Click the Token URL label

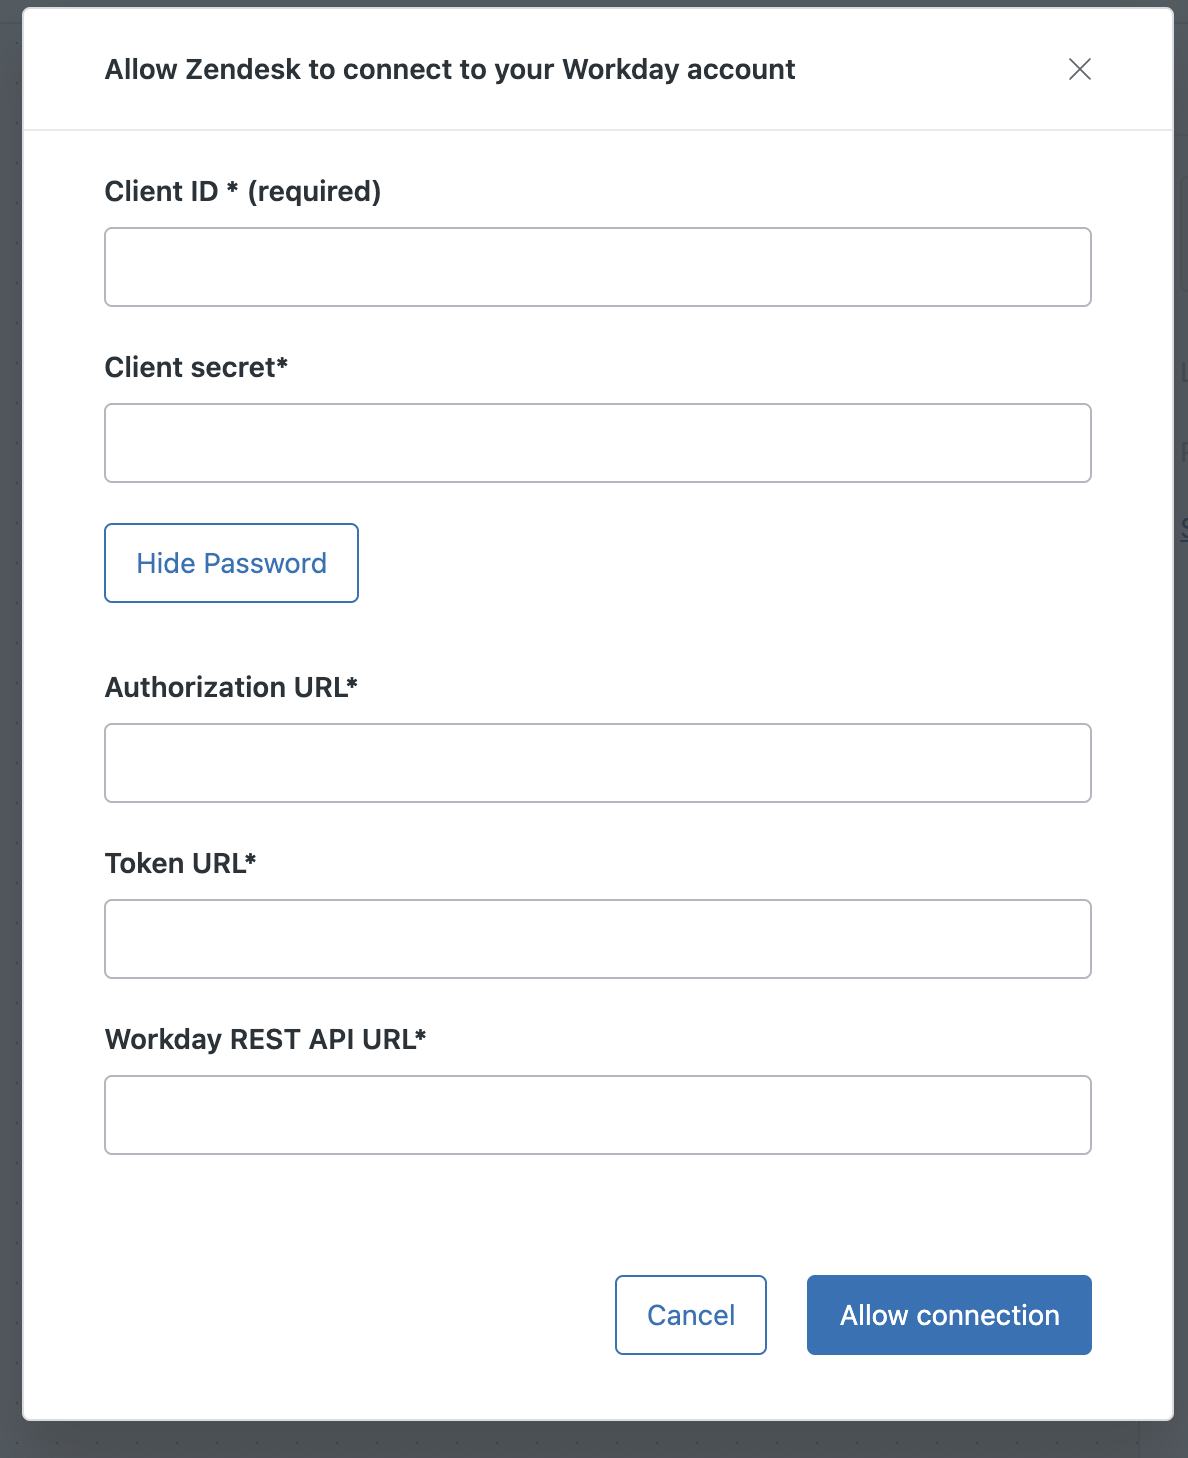[x=174, y=863]
